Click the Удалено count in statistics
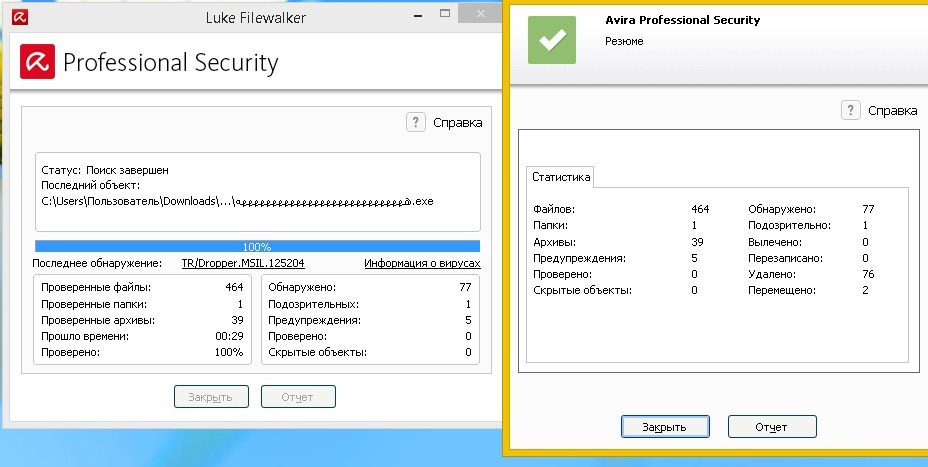Image resolution: width=928 pixels, height=467 pixels. [x=869, y=274]
